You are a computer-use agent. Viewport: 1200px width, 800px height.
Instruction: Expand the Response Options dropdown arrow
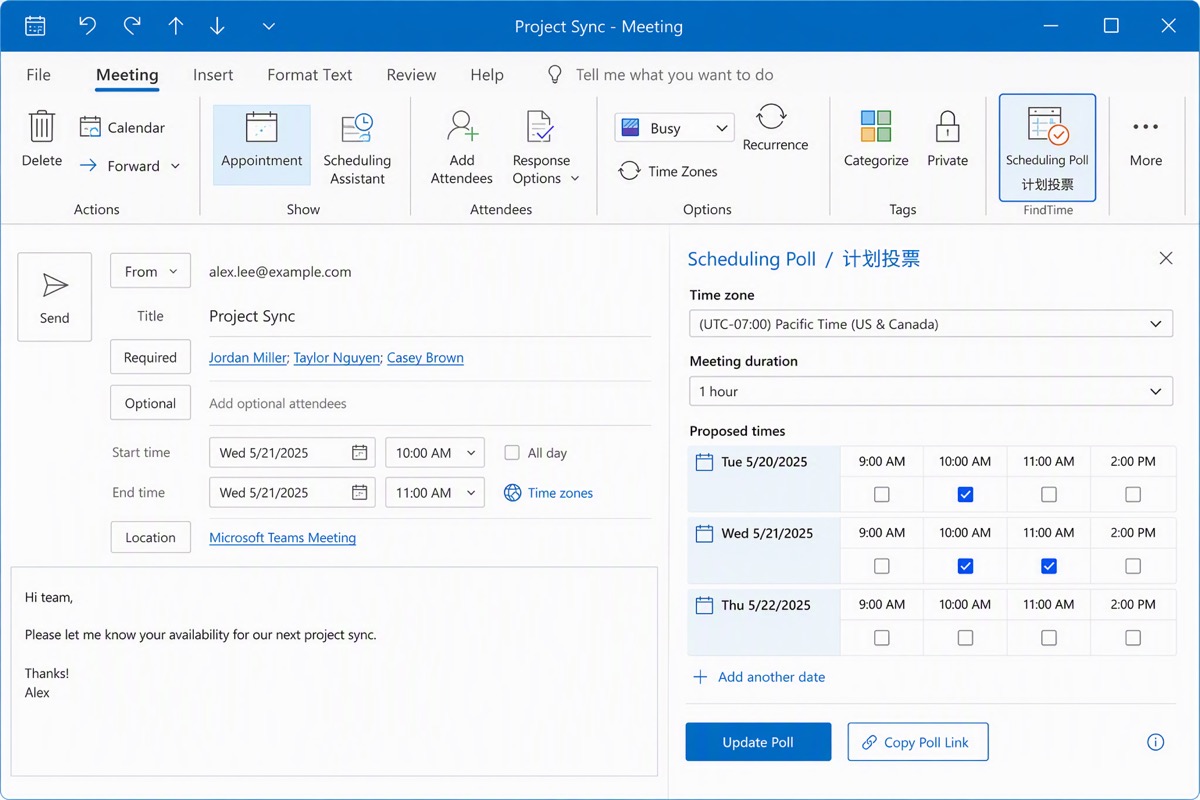coord(575,179)
